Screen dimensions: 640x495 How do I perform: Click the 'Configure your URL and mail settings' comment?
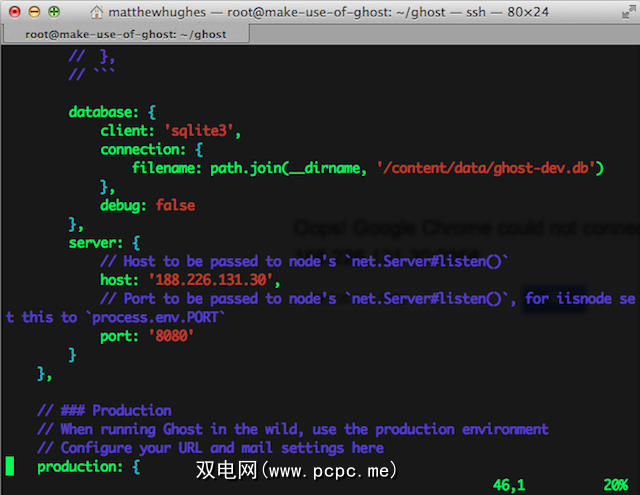pyautogui.click(x=210, y=448)
